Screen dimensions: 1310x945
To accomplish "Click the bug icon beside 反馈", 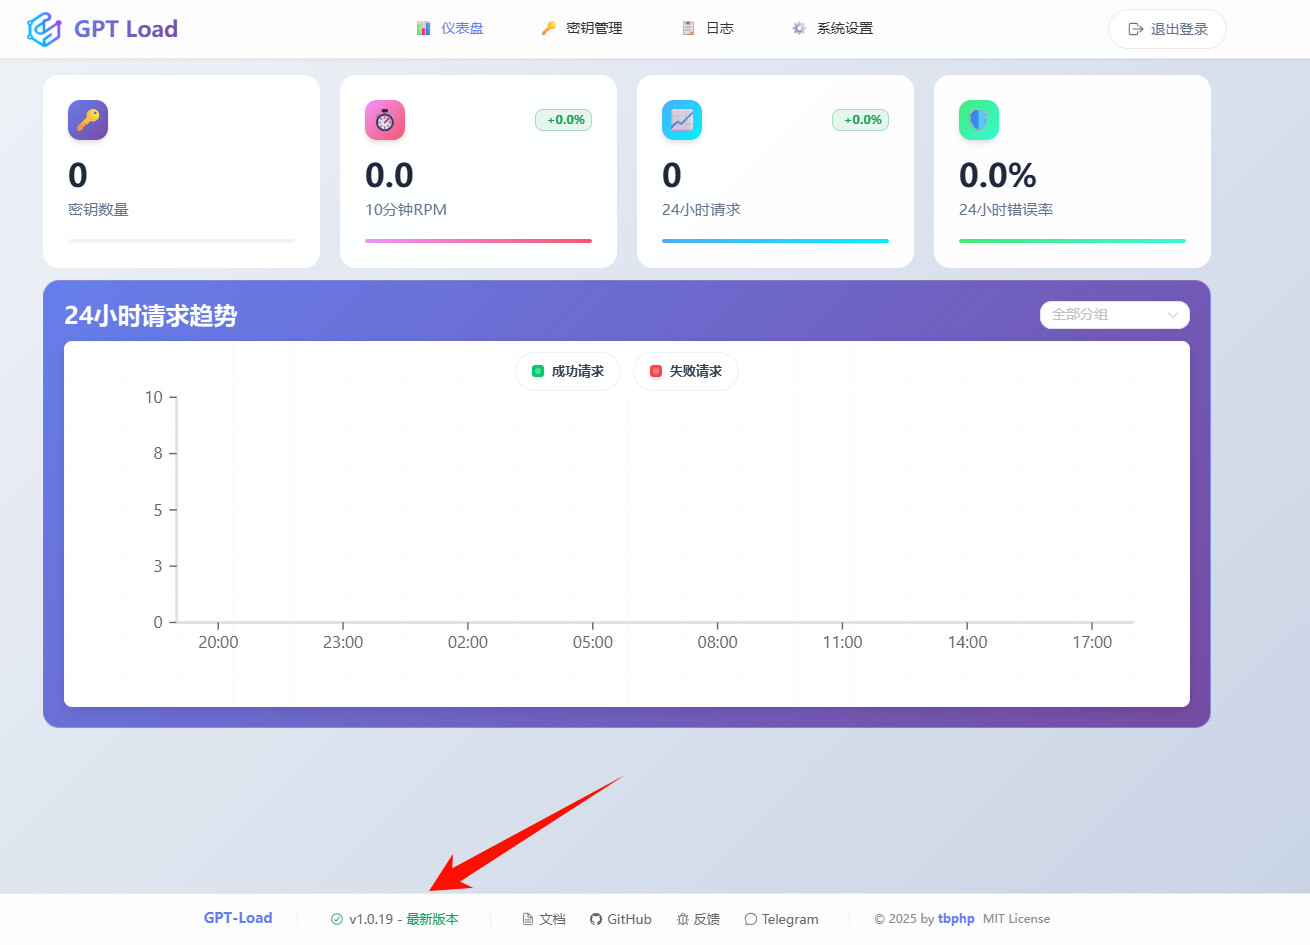I will (683, 919).
